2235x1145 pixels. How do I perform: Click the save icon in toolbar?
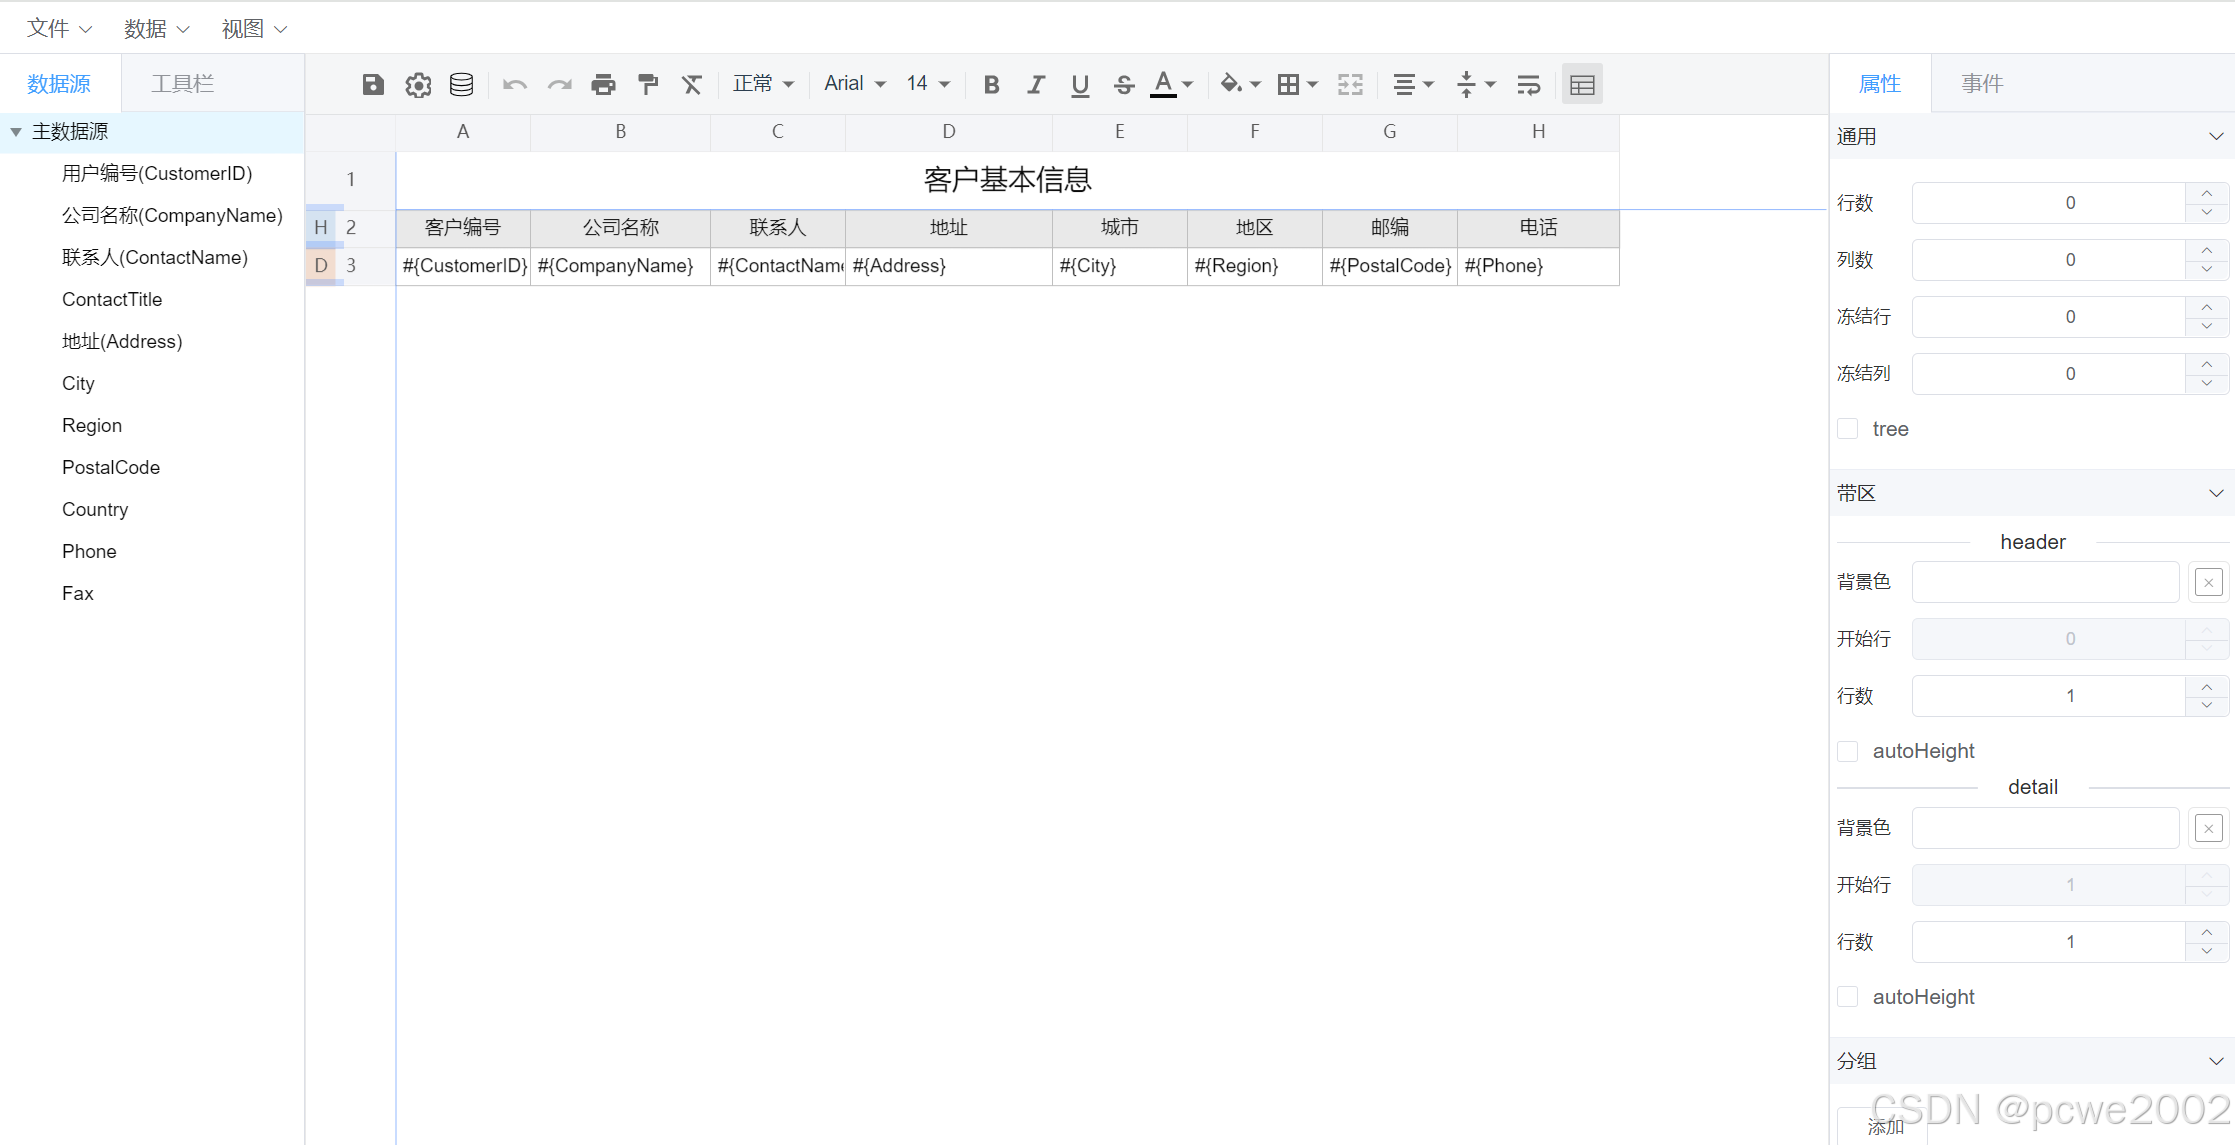point(373,84)
